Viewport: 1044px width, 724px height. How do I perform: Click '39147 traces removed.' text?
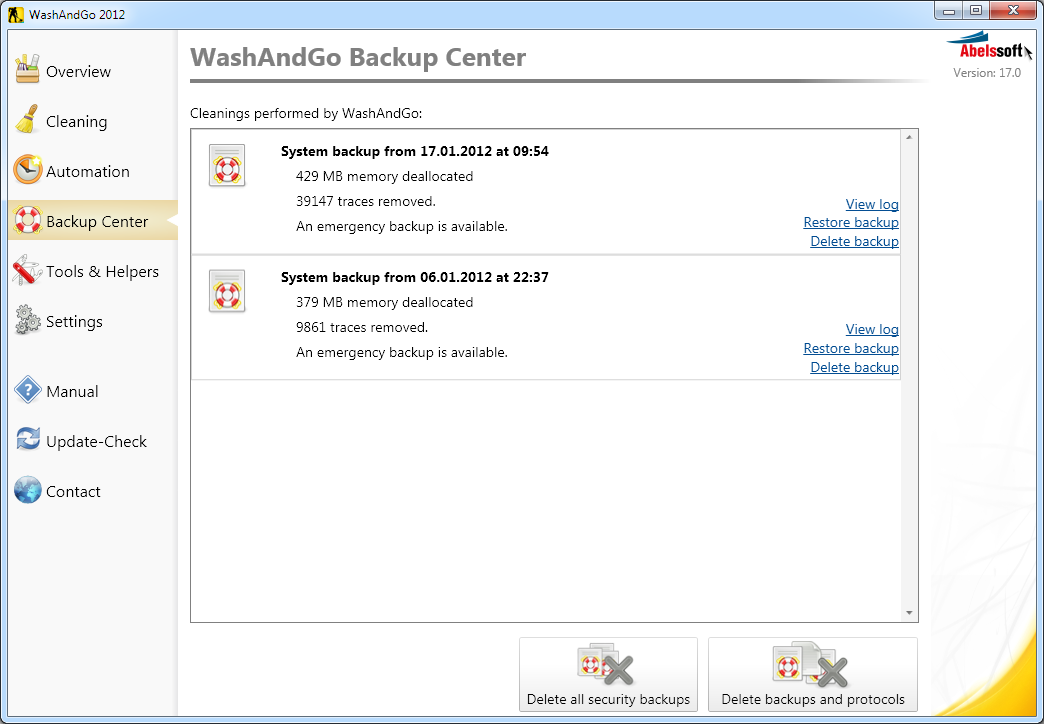click(x=366, y=201)
